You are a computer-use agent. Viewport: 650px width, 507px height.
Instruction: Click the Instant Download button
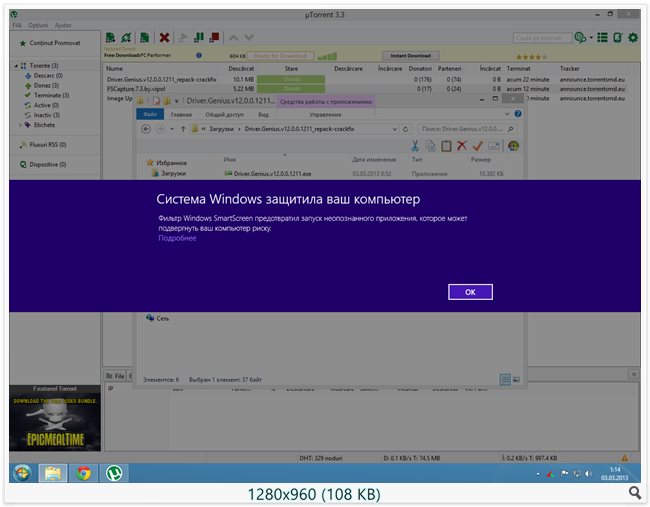(x=410, y=56)
